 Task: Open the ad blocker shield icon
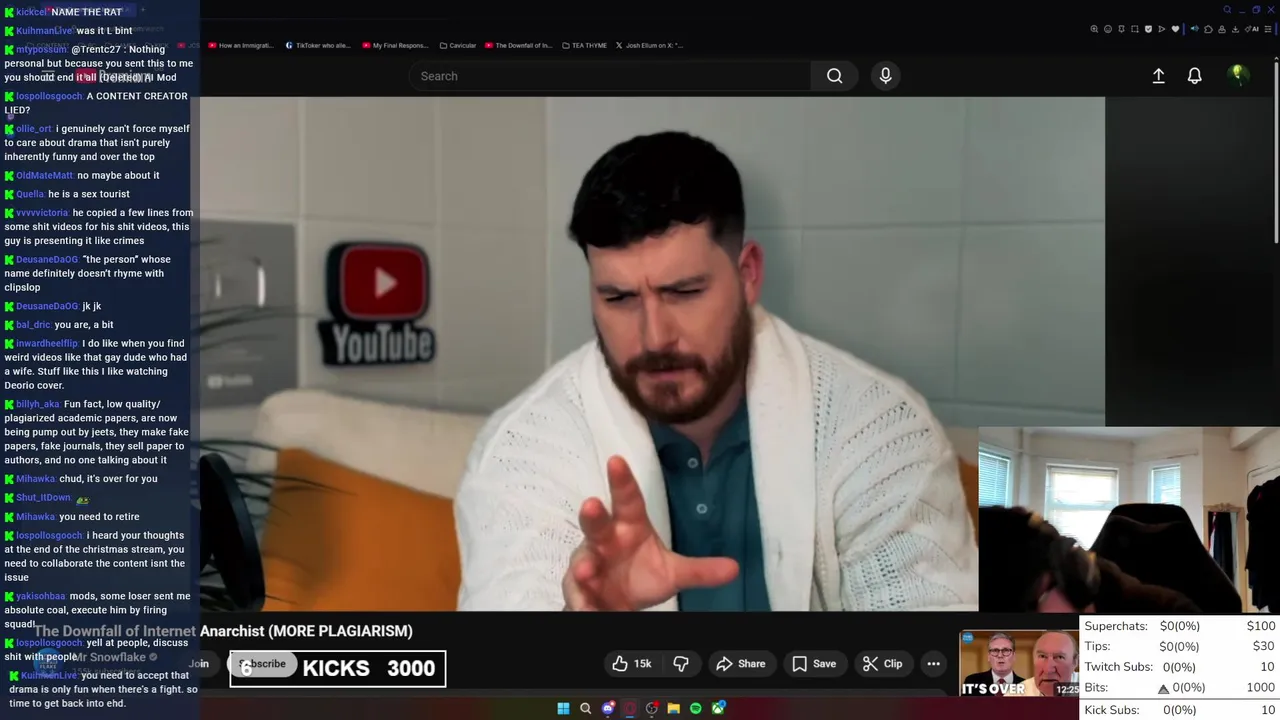(x=1148, y=29)
